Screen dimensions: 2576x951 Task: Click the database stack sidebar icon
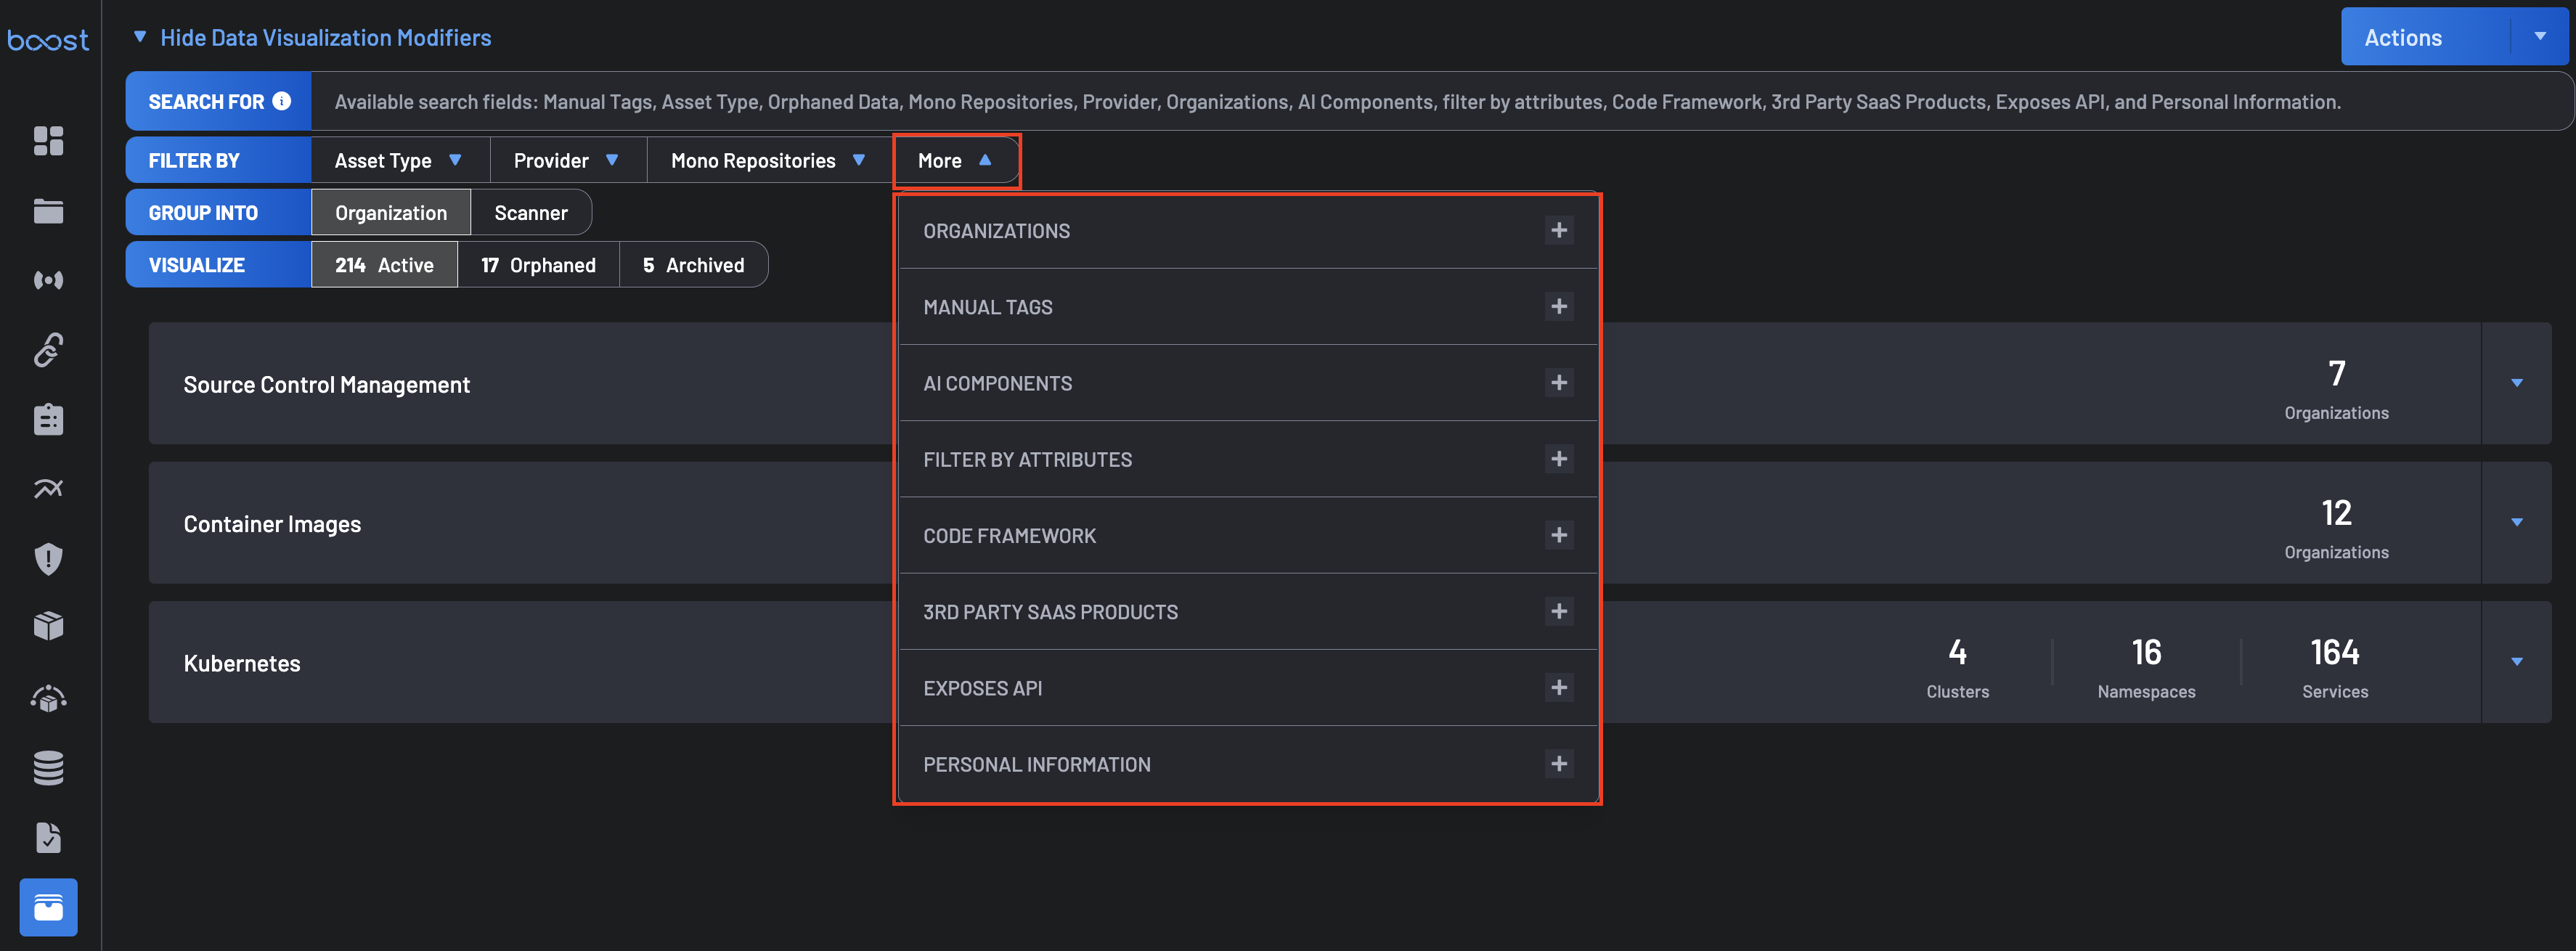[x=48, y=767]
